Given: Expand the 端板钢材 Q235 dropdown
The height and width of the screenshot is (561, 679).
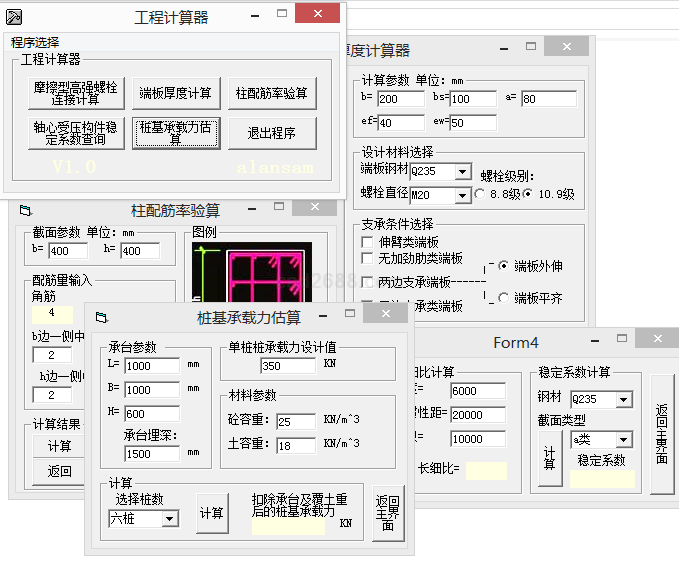Looking at the screenshot, I should coord(461,172).
